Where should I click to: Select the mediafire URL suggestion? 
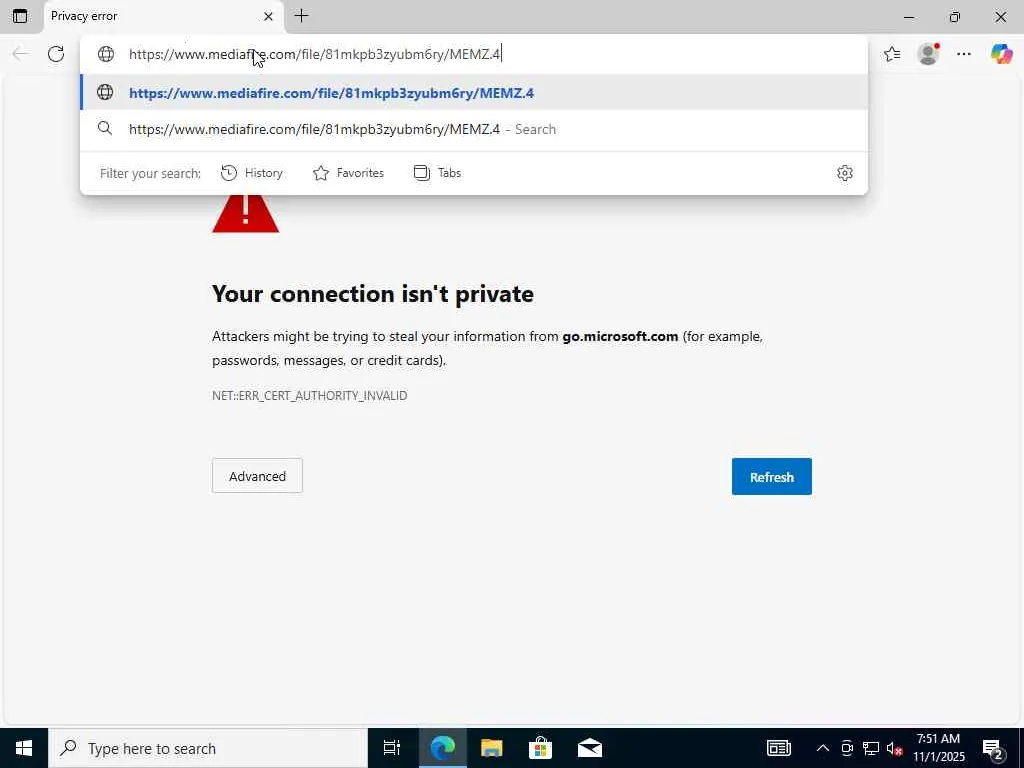pos(473,93)
